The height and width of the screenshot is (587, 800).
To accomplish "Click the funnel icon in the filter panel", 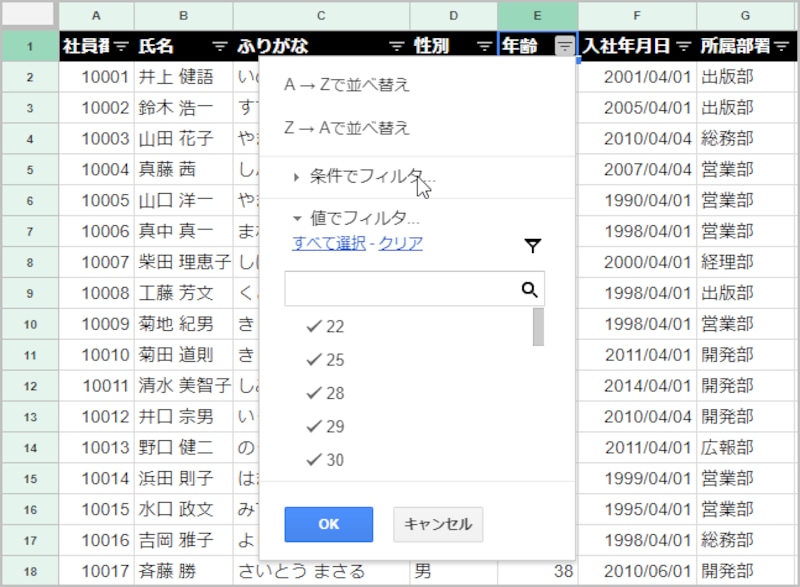I will pyautogui.click(x=534, y=244).
